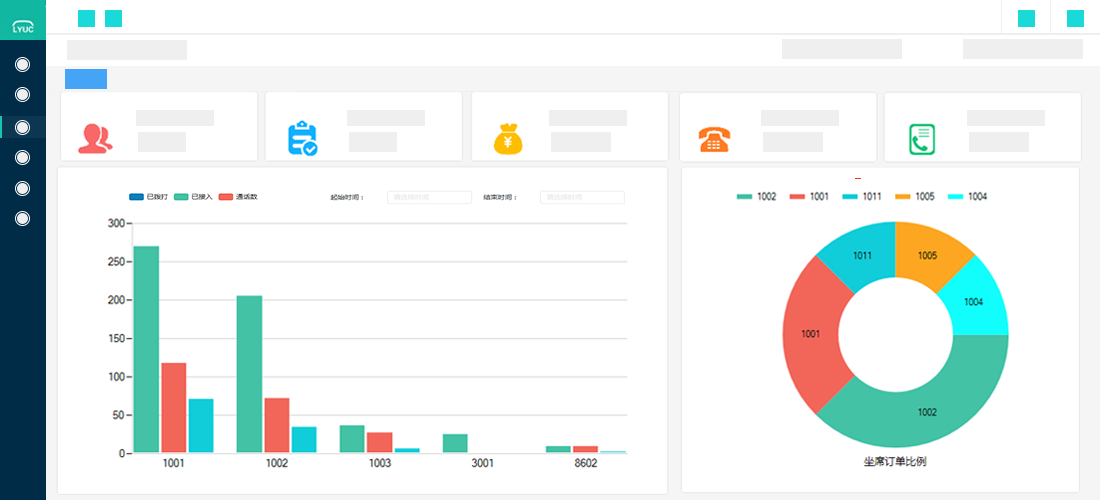
Task: Click the 1002 slice of the donut chart
Action: (x=925, y=410)
